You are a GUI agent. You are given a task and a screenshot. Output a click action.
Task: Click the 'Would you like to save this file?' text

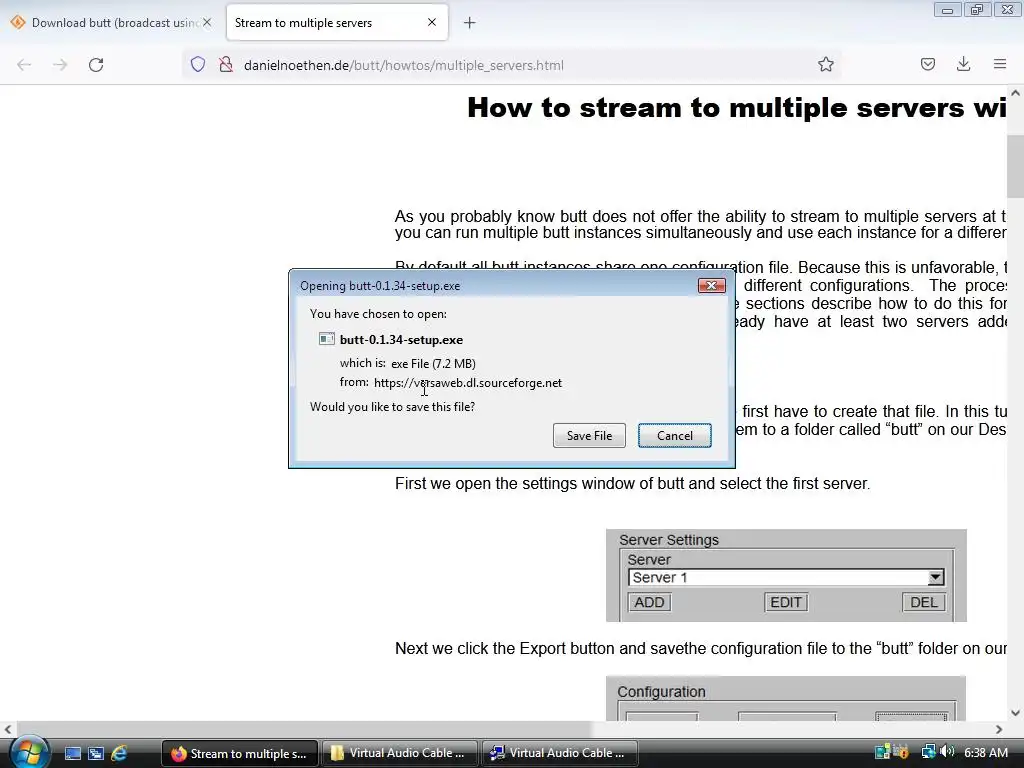(x=392, y=406)
